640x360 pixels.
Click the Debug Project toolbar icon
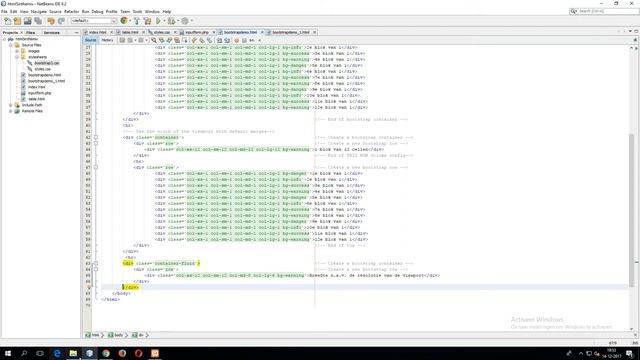(171, 21)
